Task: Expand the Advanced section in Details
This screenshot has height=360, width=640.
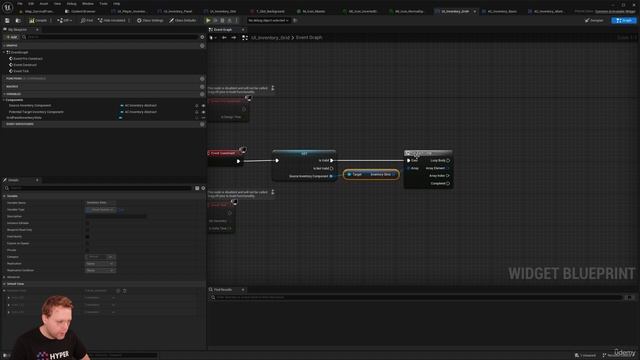Action: (x=4, y=277)
